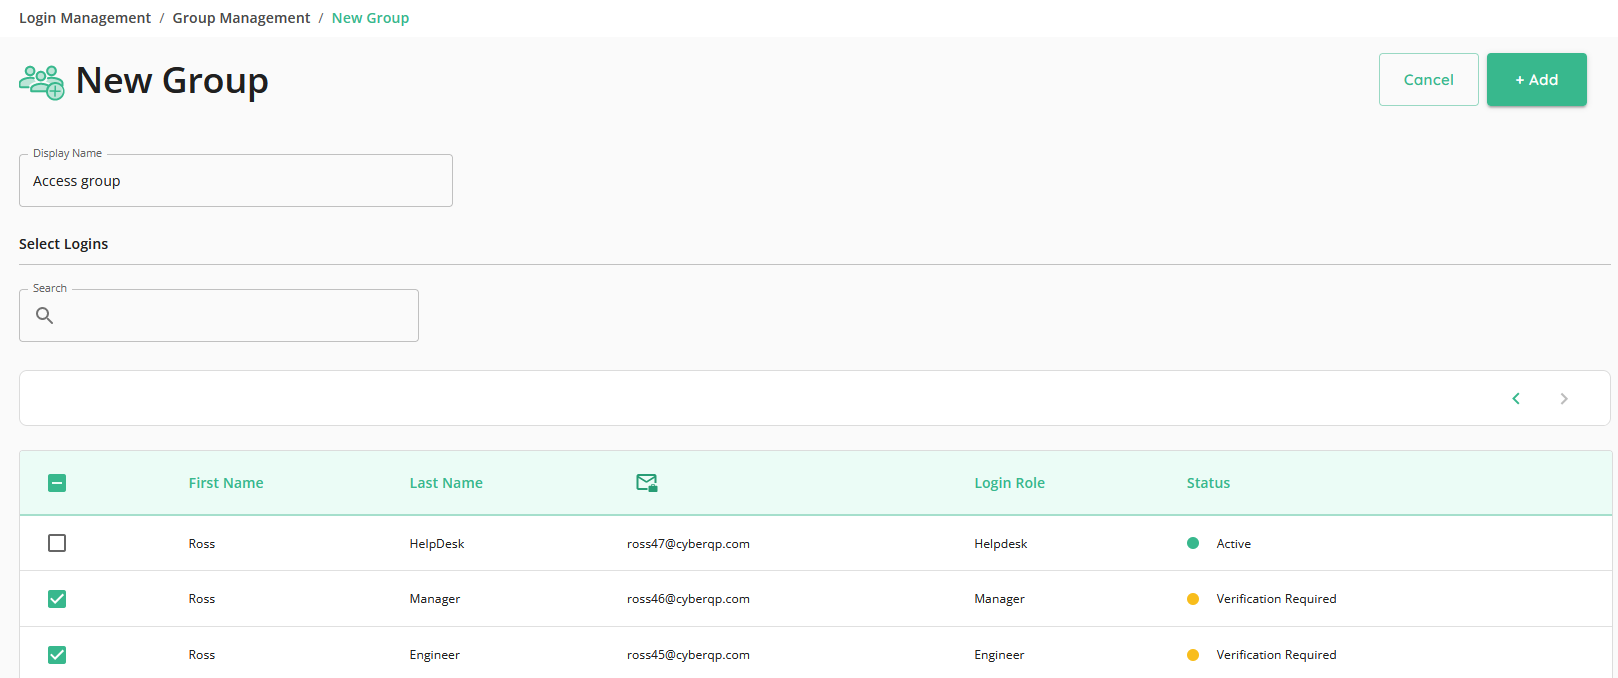Click Helpdesk login role cell
Screen dimensions: 1618x678
(1001, 544)
